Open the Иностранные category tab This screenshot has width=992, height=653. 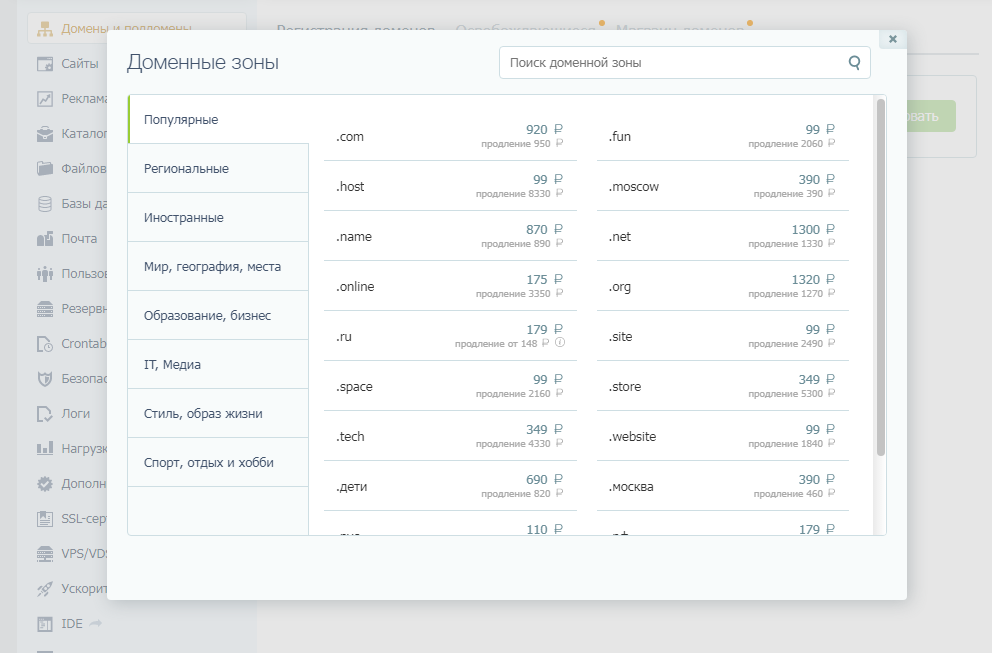pos(218,217)
